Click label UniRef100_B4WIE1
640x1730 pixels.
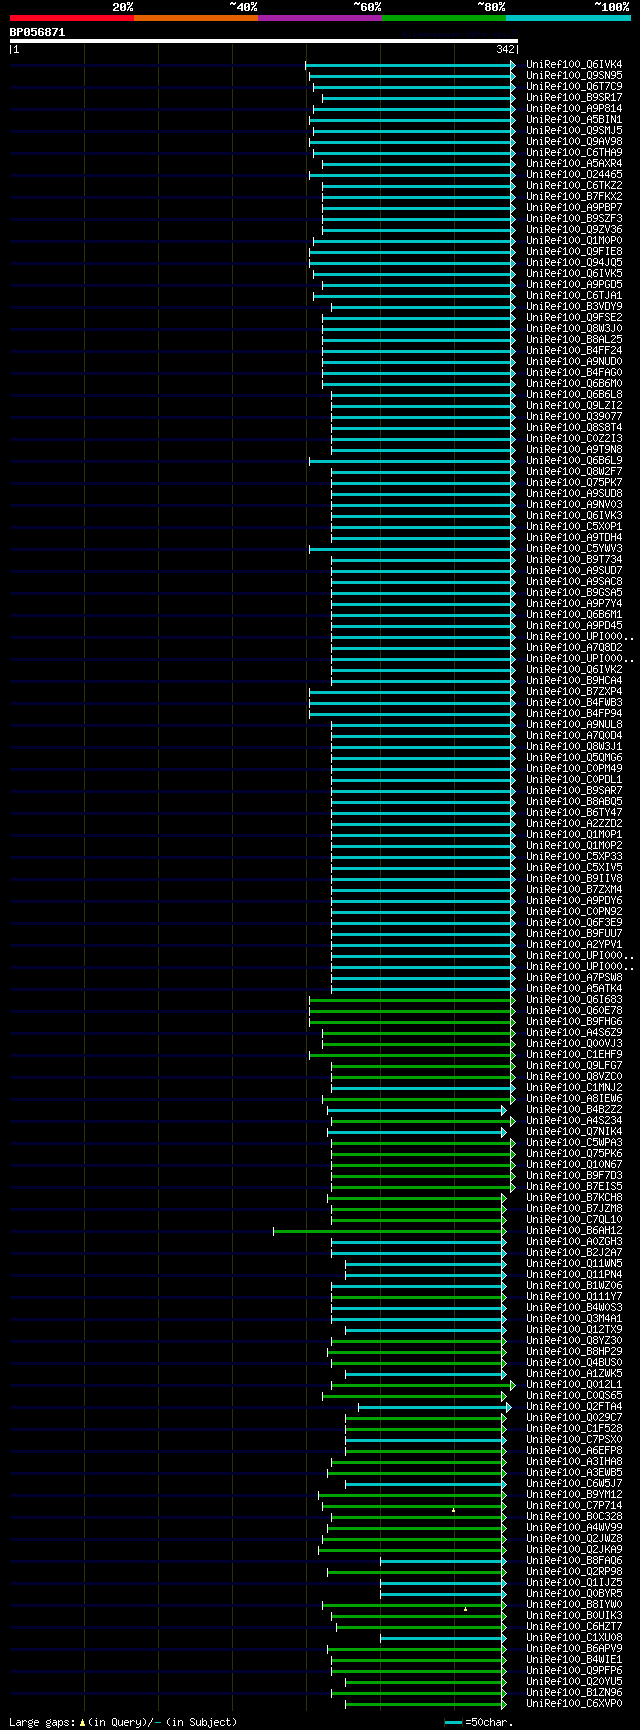pyautogui.click(x=574, y=1659)
